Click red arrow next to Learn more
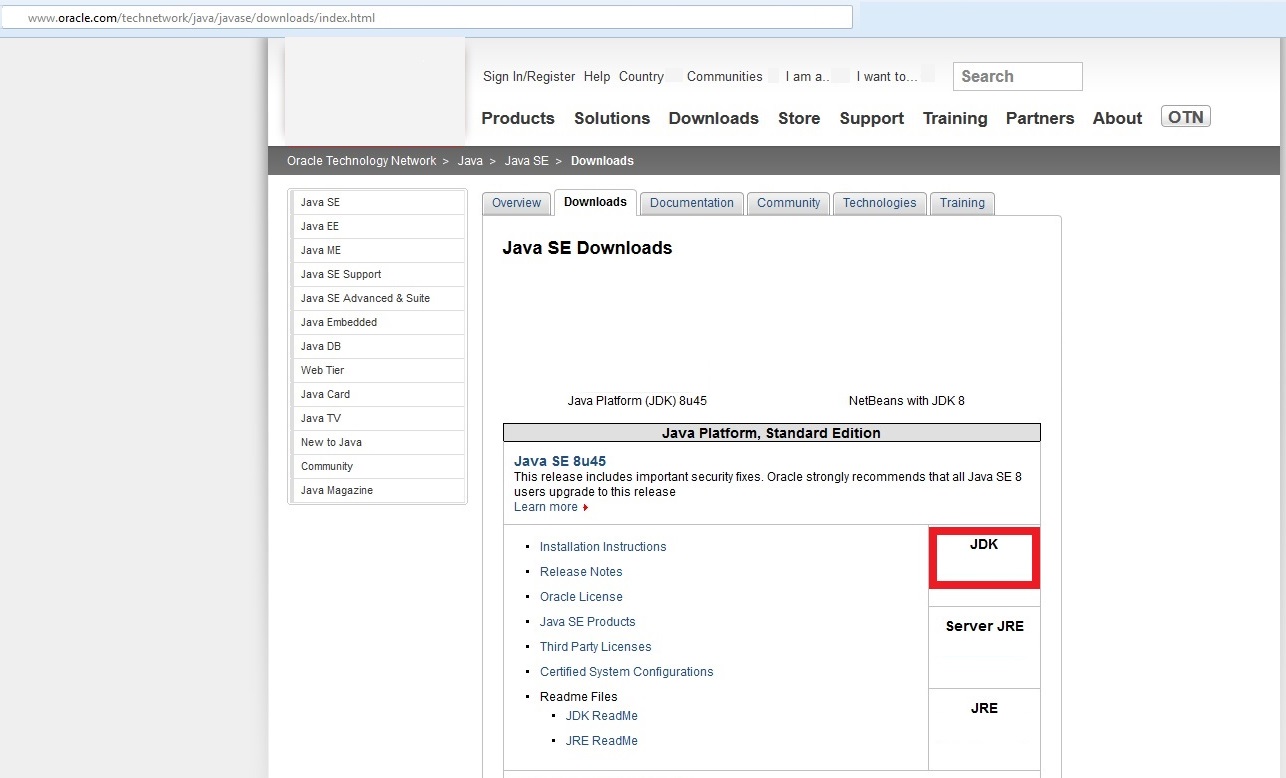The width and height of the screenshot is (1286, 778). coord(586,508)
